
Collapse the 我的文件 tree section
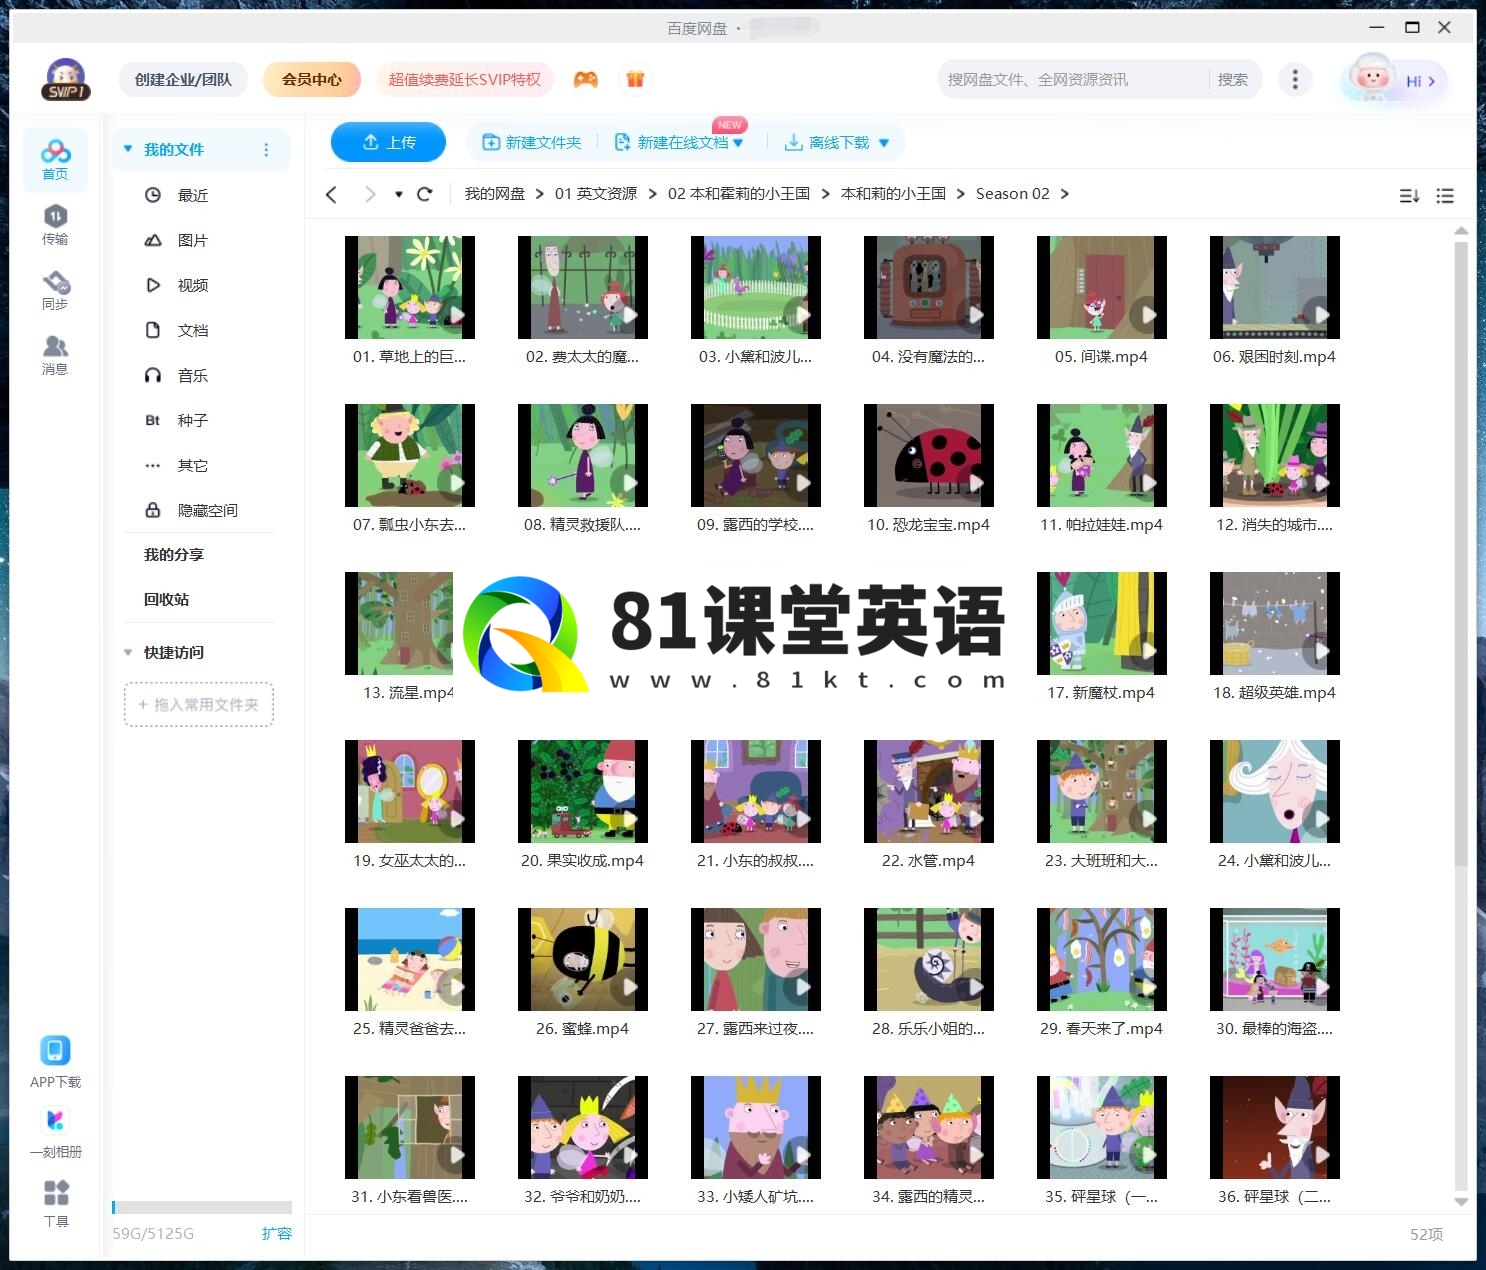click(x=128, y=149)
